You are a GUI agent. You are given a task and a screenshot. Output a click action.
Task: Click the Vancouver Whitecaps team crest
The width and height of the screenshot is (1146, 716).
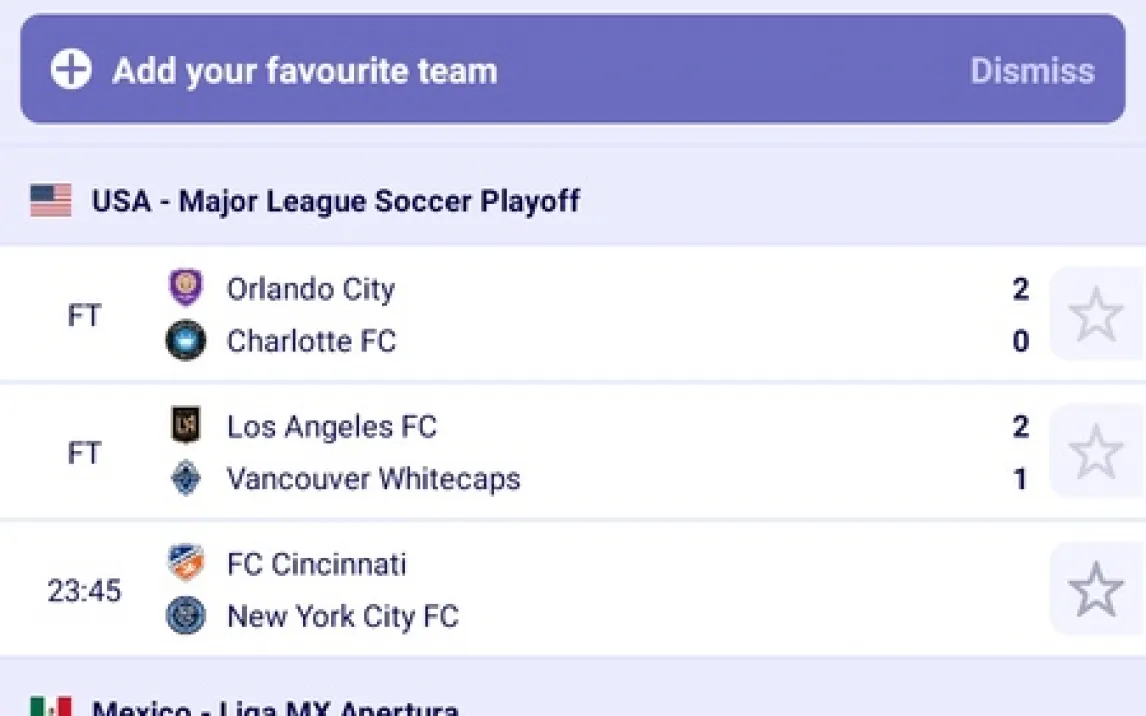tap(186, 478)
